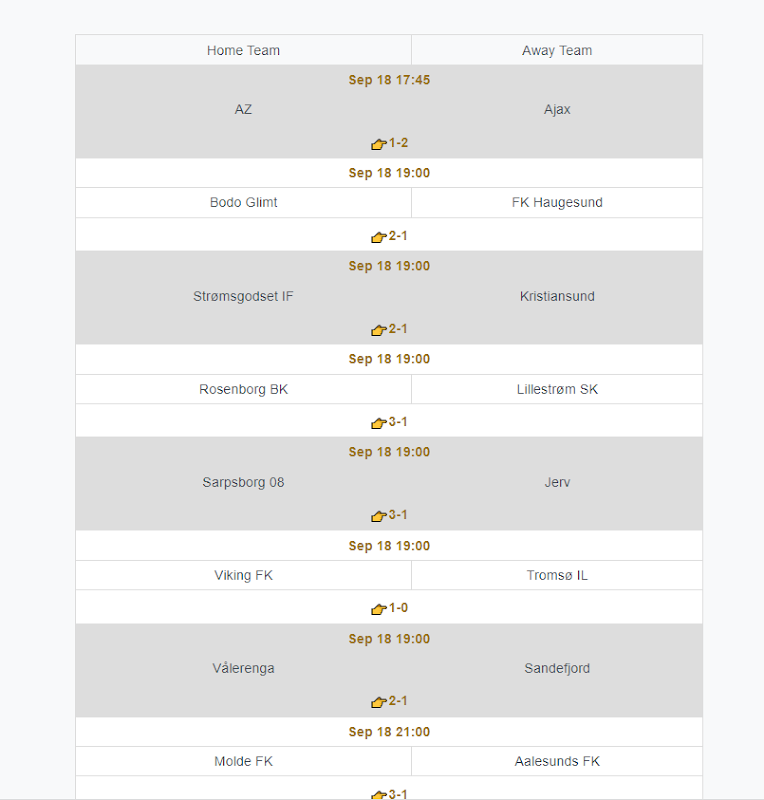The height and width of the screenshot is (800, 764).
Task: Click the Sandefjord away team name
Action: click(557, 669)
